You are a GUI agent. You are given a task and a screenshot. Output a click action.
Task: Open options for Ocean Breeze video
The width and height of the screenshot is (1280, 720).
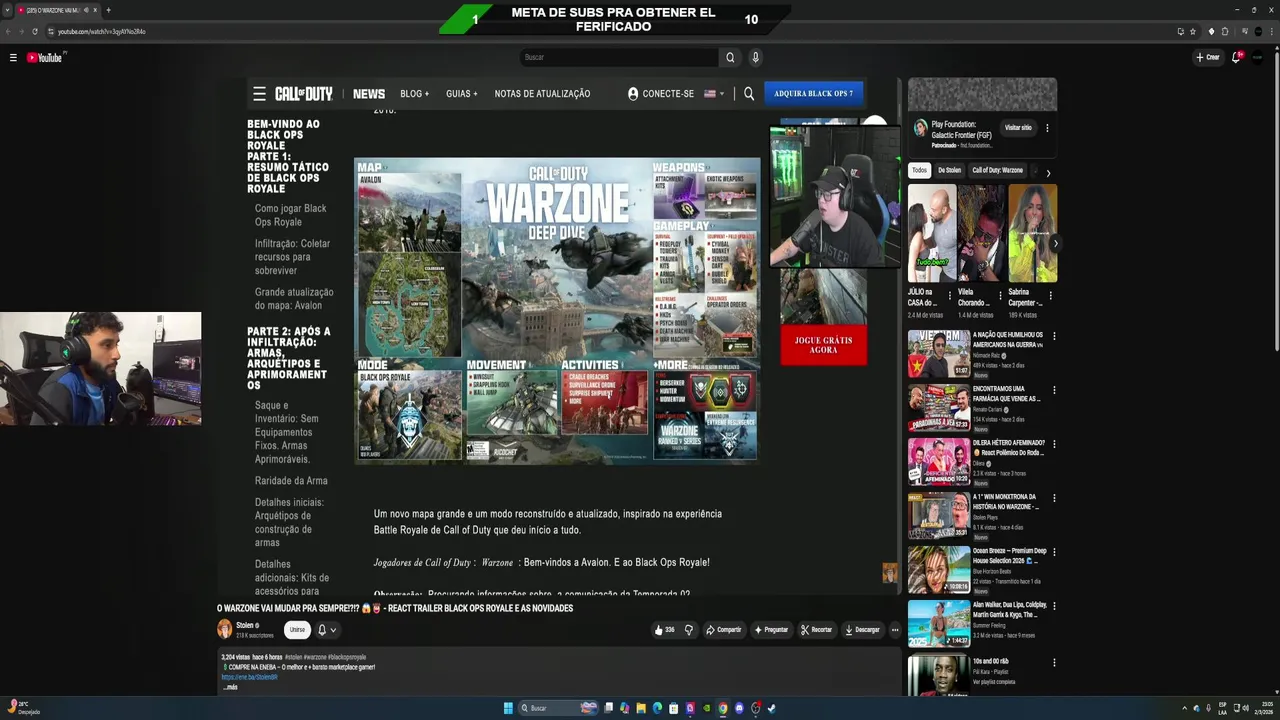1054,552
